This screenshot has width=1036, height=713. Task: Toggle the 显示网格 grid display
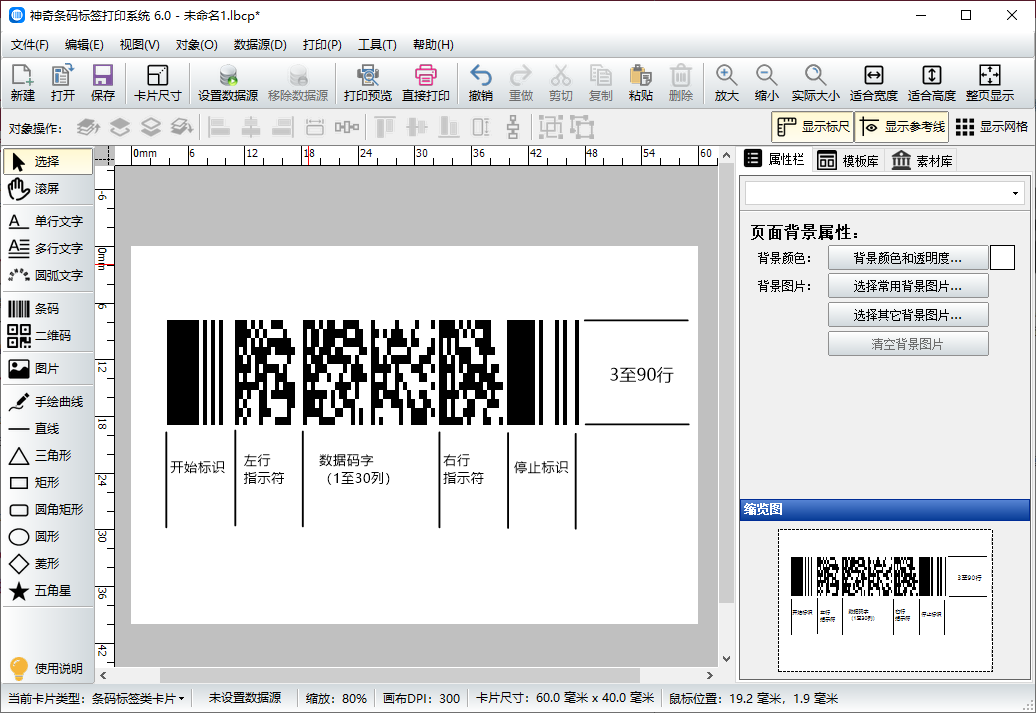point(992,127)
